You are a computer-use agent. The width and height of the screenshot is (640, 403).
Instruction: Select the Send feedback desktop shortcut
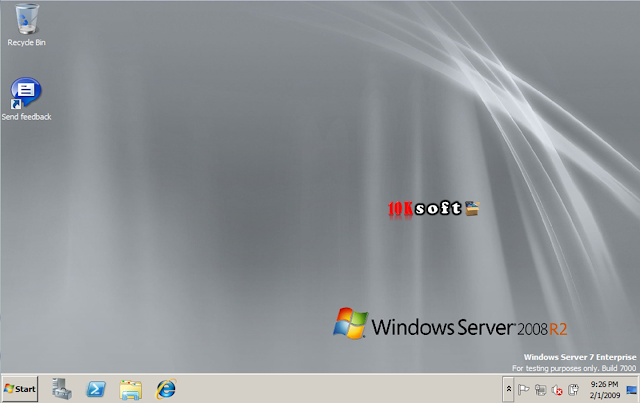click(26, 99)
